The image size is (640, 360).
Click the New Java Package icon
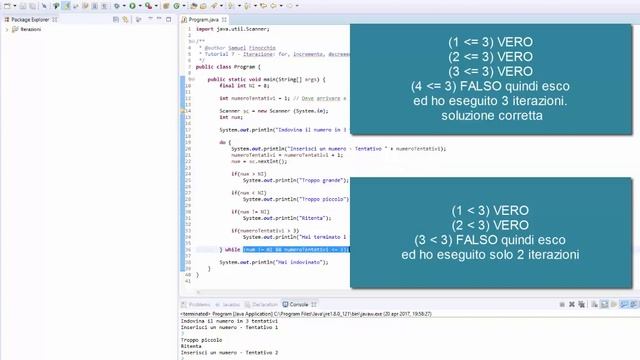tap(166, 6)
